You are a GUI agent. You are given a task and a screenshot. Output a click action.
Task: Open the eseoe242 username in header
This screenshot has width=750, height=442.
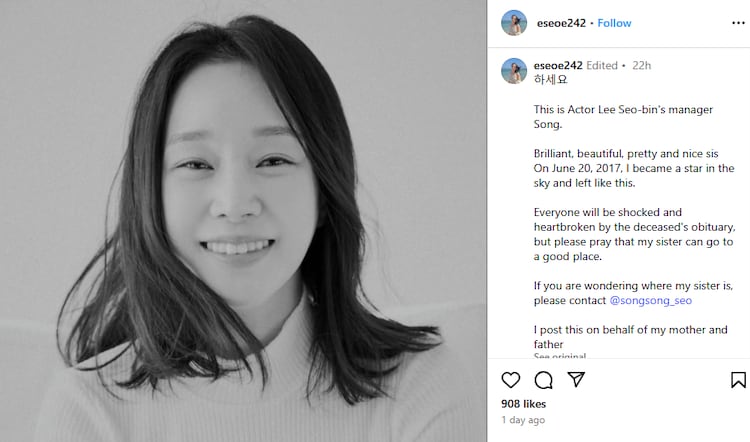click(561, 23)
